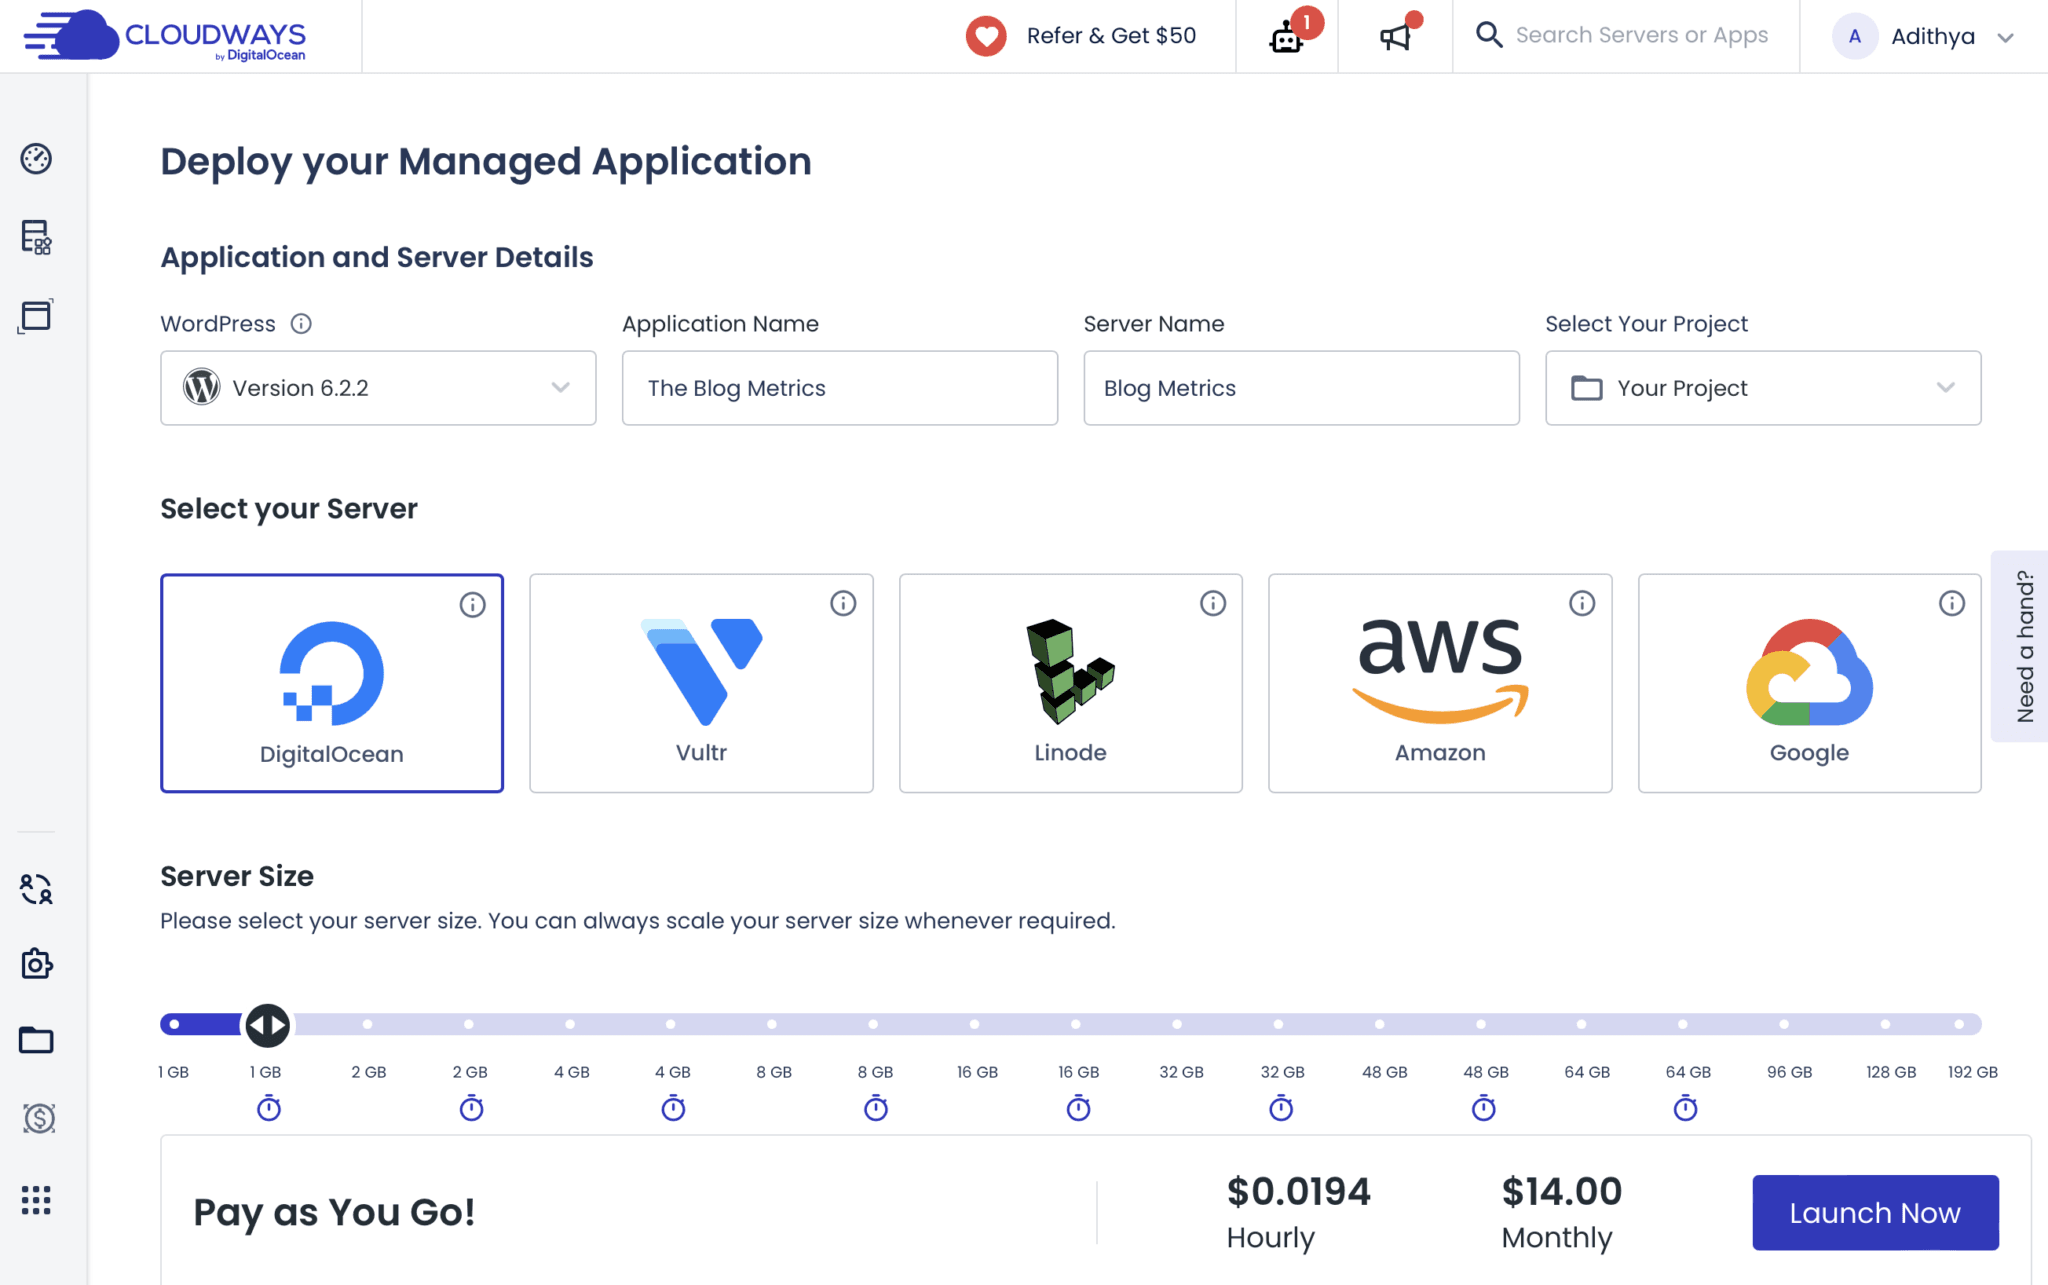This screenshot has height=1285, width=2048.
Task: Open the Billing dollar icon in sidebar
Action: pyautogui.click(x=36, y=1119)
